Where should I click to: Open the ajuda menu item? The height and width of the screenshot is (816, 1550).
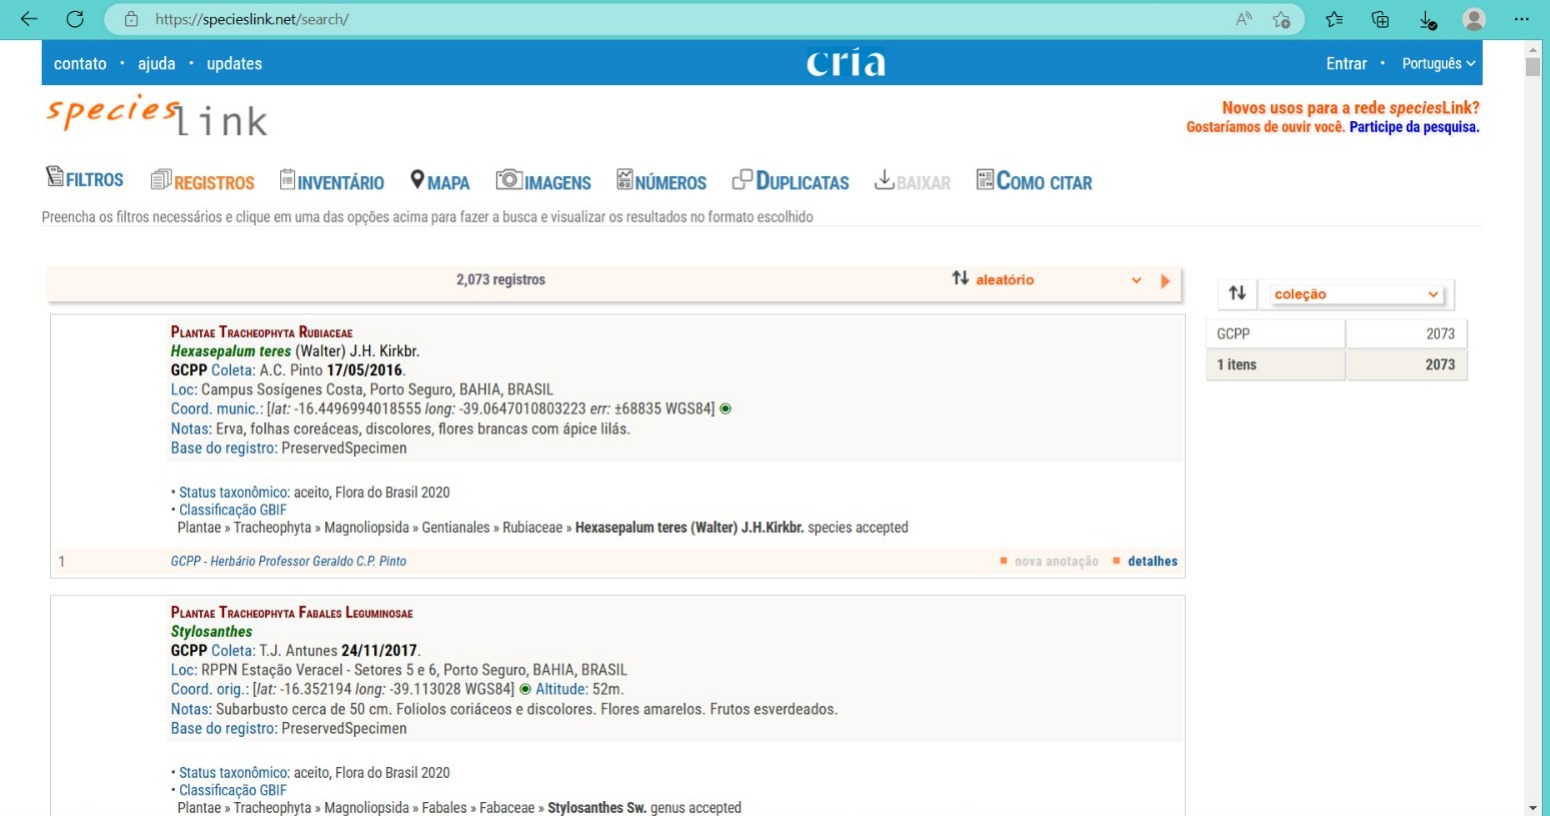tap(156, 63)
